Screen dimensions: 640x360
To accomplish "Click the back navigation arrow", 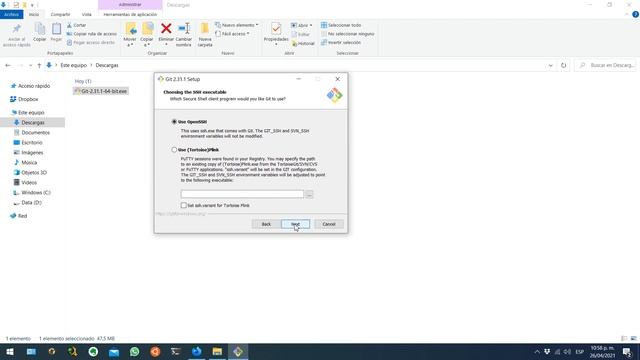I will (x=8, y=65).
